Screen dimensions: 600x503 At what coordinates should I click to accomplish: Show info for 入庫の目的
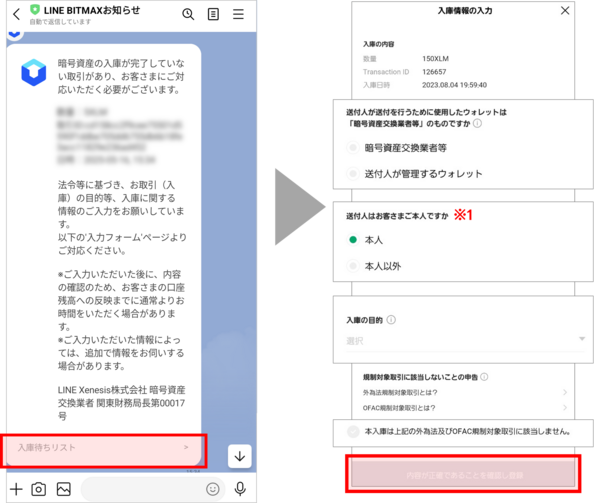391,320
